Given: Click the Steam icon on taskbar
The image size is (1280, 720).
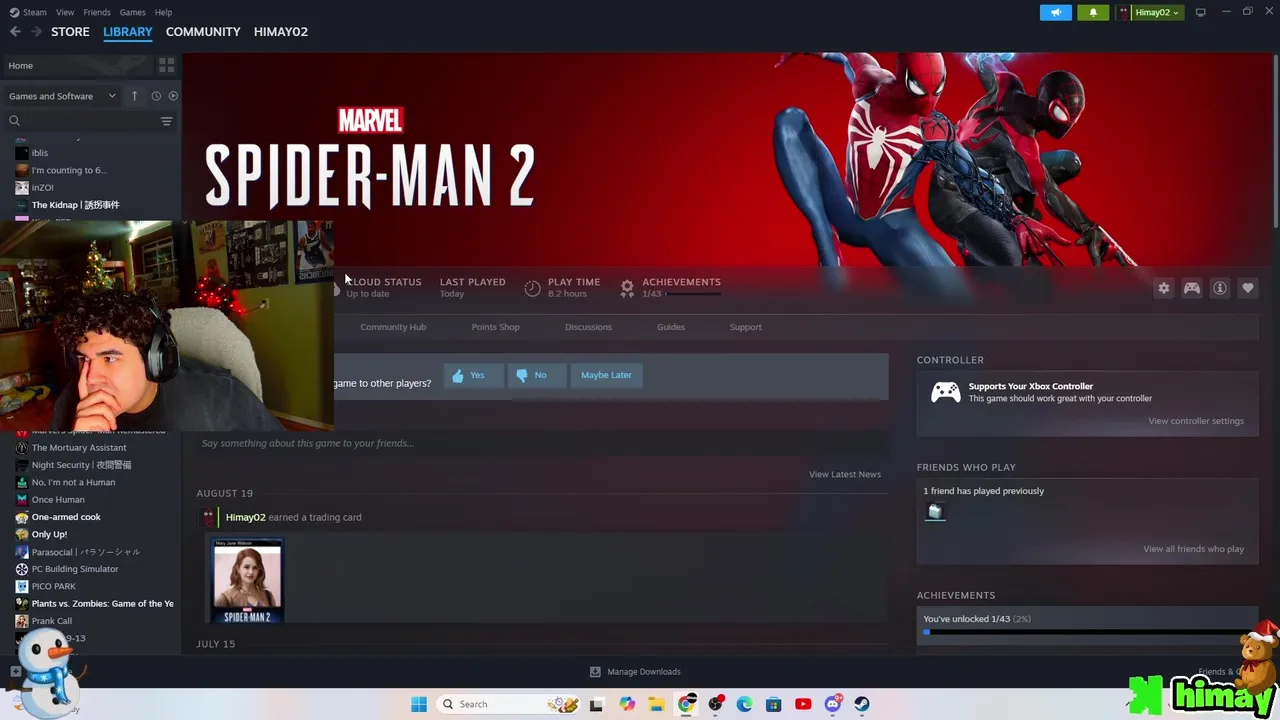Looking at the screenshot, I should click(862, 704).
